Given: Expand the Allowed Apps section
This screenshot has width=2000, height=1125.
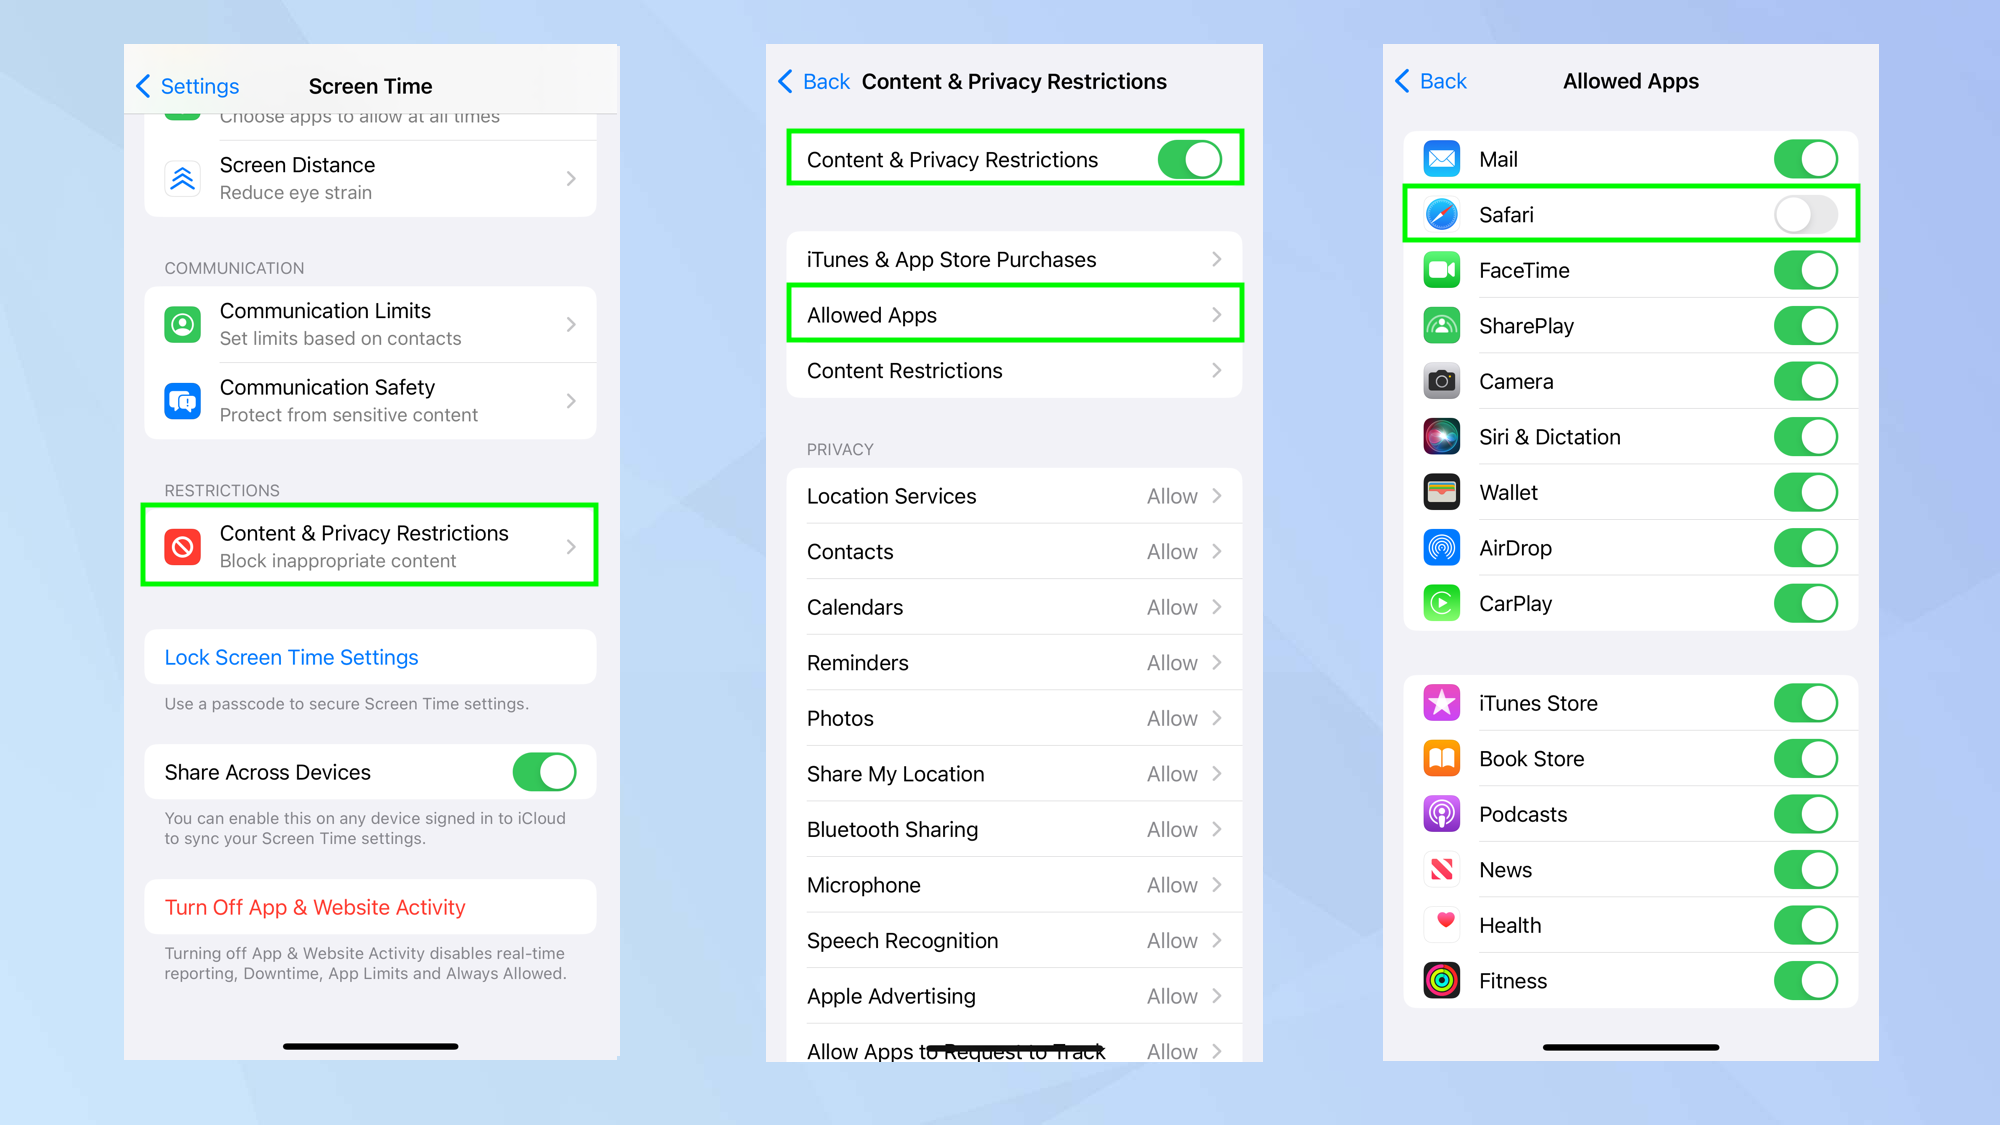Looking at the screenshot, I should [1012, 315].
